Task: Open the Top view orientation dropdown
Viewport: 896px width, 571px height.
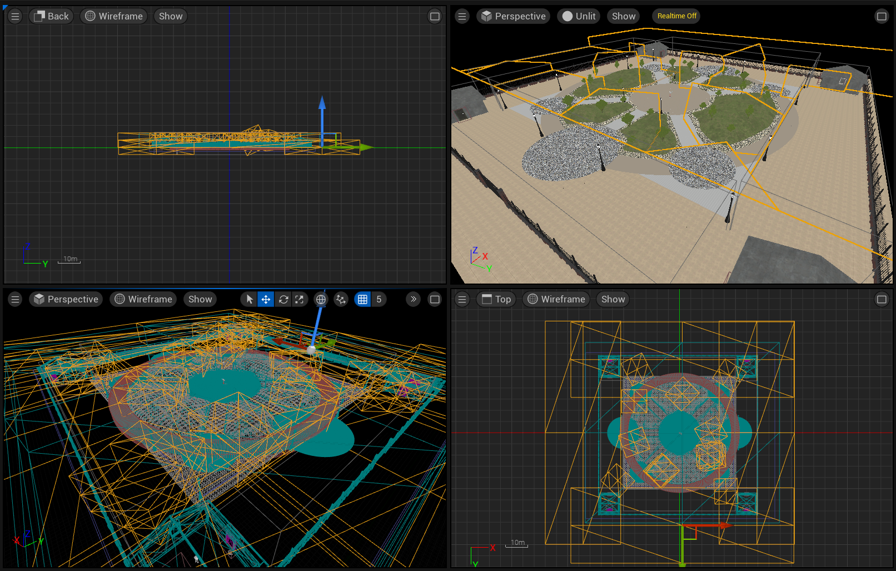Action: pos(496,299)
